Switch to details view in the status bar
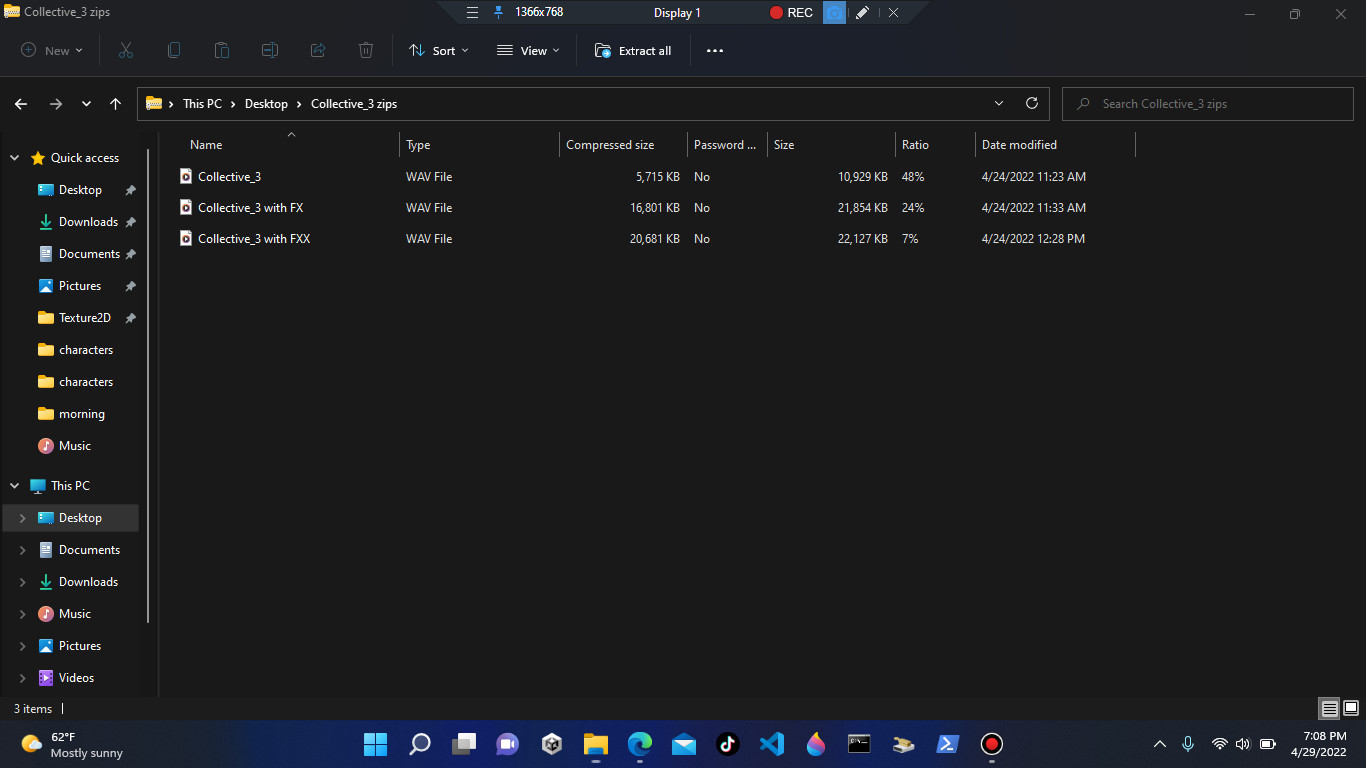The width and height of the screenshot is (1366, 768). (x=1329, y=708)
